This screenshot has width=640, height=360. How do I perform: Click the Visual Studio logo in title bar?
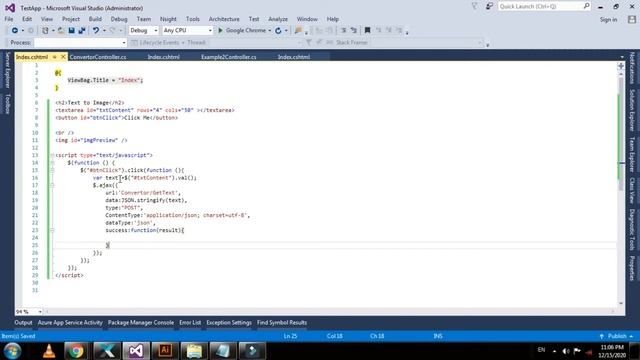10,8
